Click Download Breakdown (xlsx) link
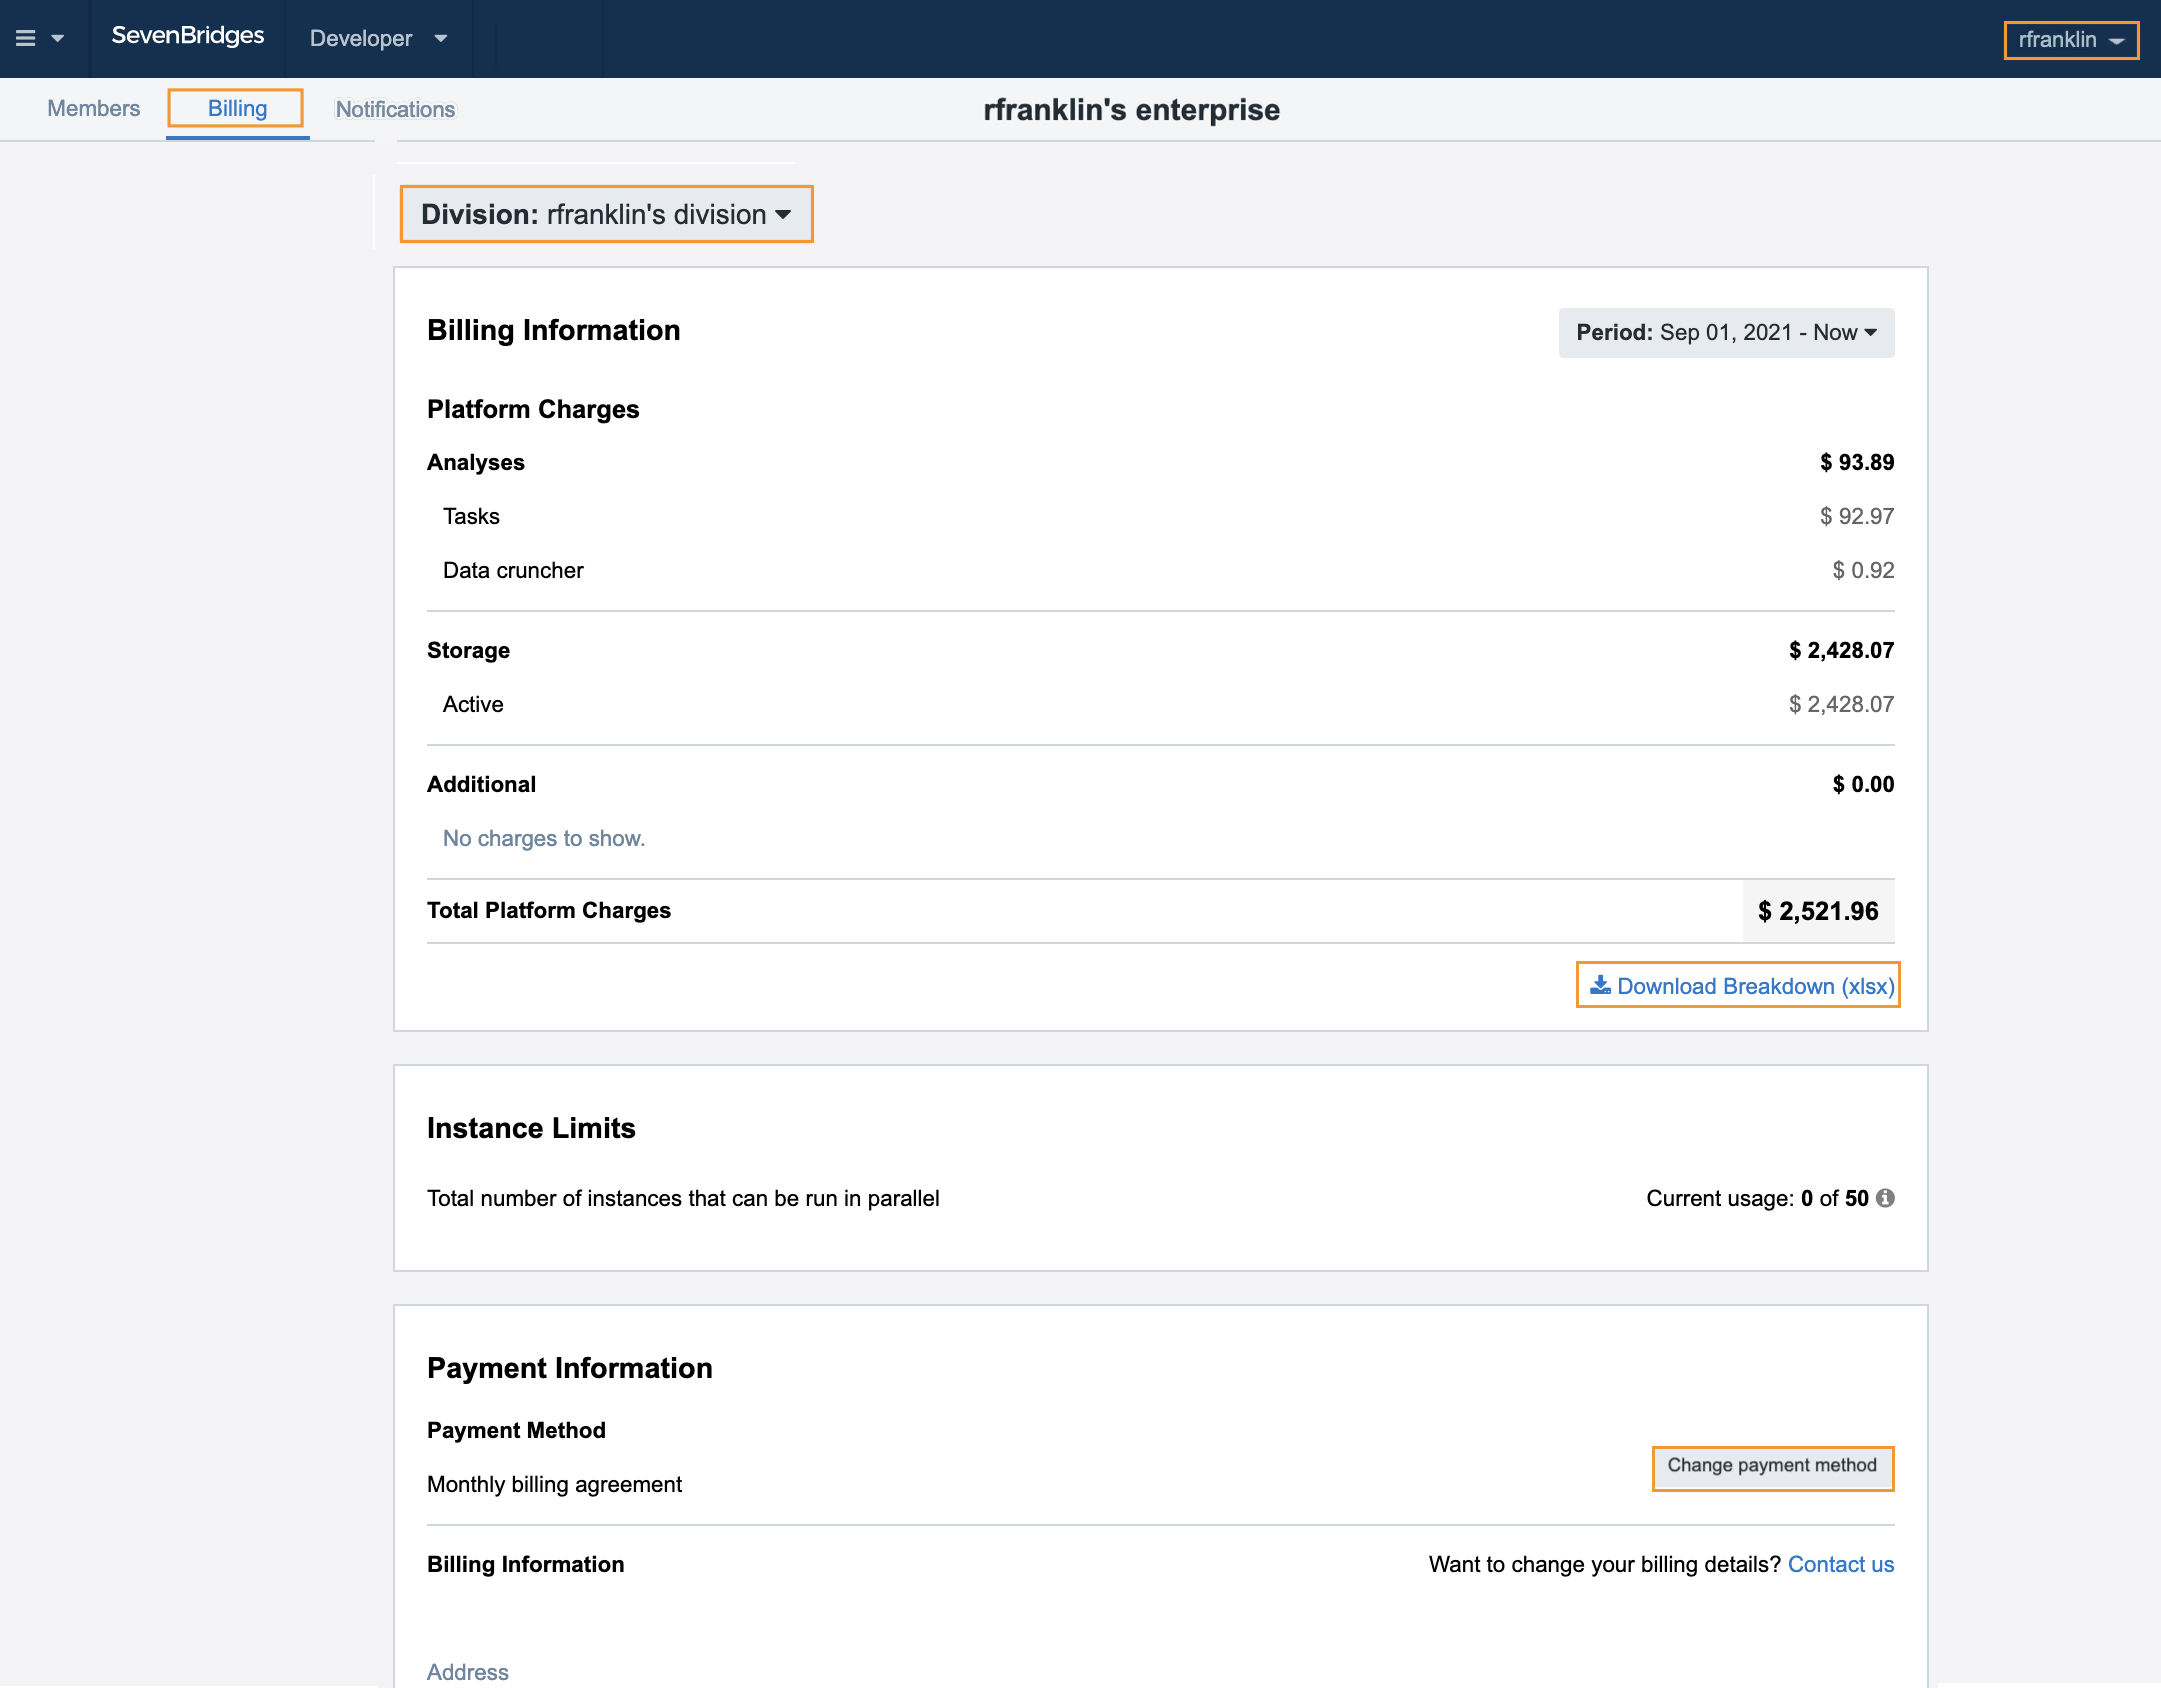 pos(1755,986)
